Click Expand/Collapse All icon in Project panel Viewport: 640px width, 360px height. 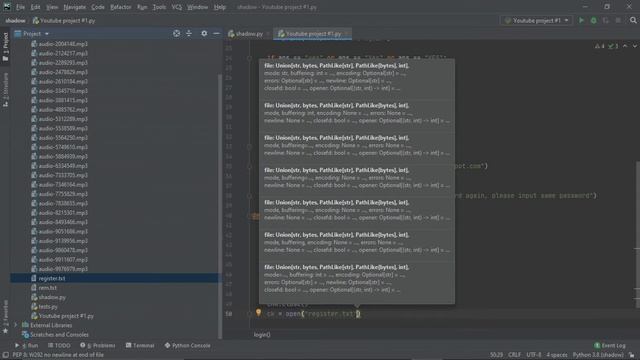click(189, 33)
